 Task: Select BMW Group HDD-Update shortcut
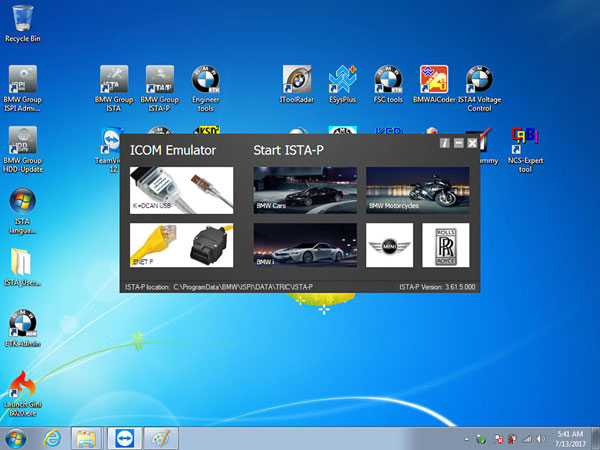coord(23,150)
